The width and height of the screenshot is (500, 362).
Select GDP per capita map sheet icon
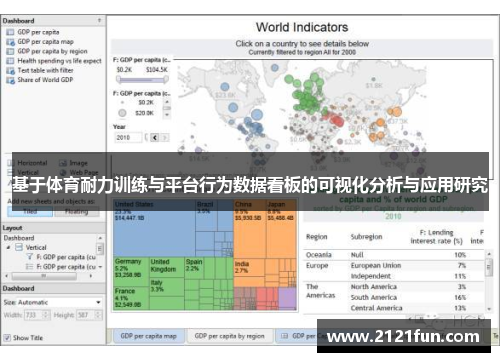click(10, 42)
